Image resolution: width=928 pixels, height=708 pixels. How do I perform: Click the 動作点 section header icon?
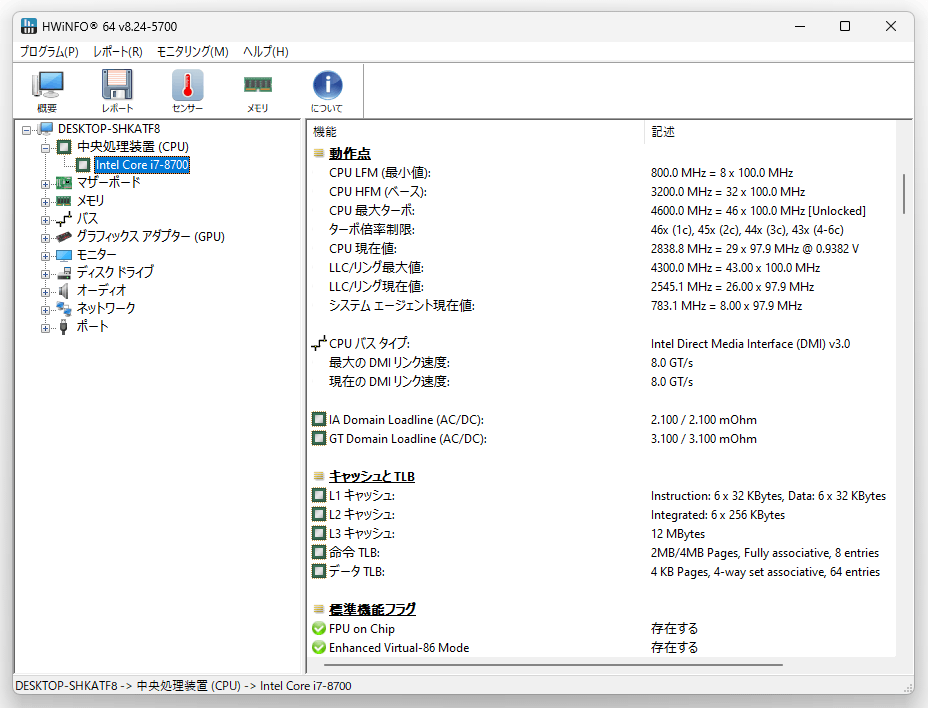coord(319,153)
